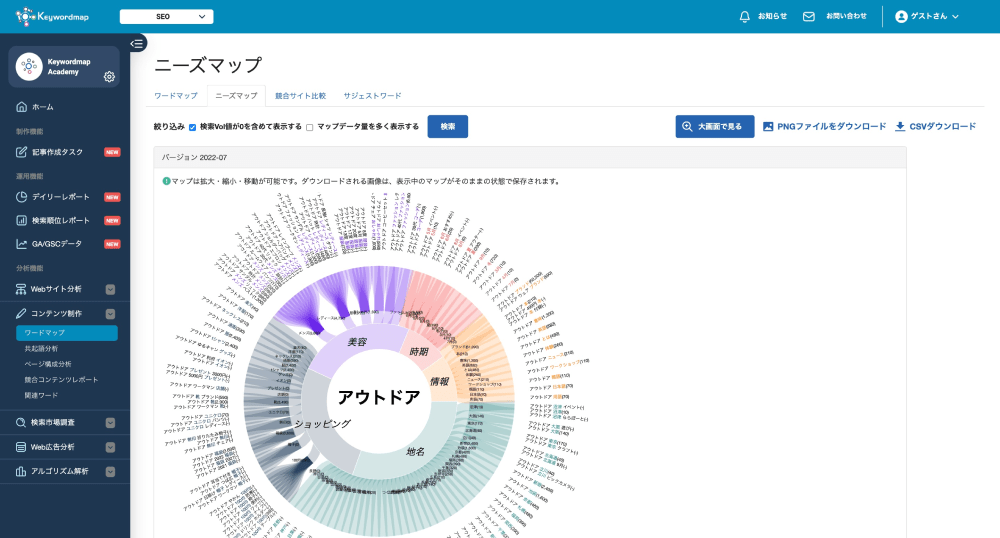Click the 地名 segment of the needs map
The image size is (1000, 538).
[x=415, y=451]
